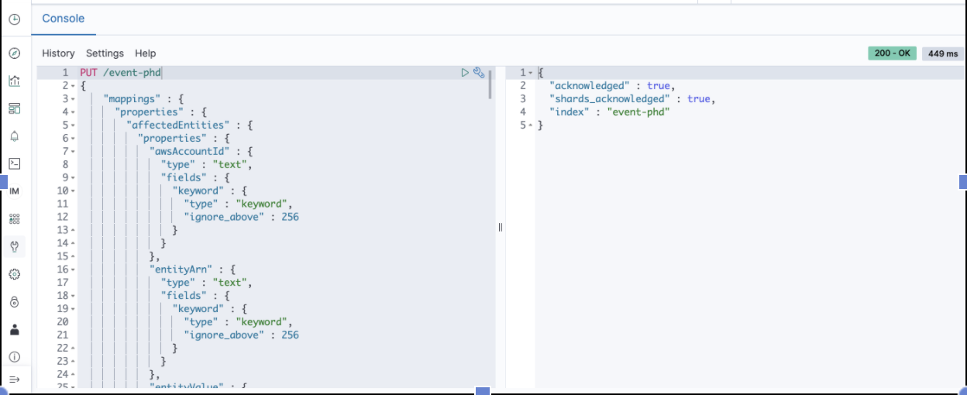The image size is (968, 395).
Task: Click closing brace on response line 5
Action: [x=540, y=125]
